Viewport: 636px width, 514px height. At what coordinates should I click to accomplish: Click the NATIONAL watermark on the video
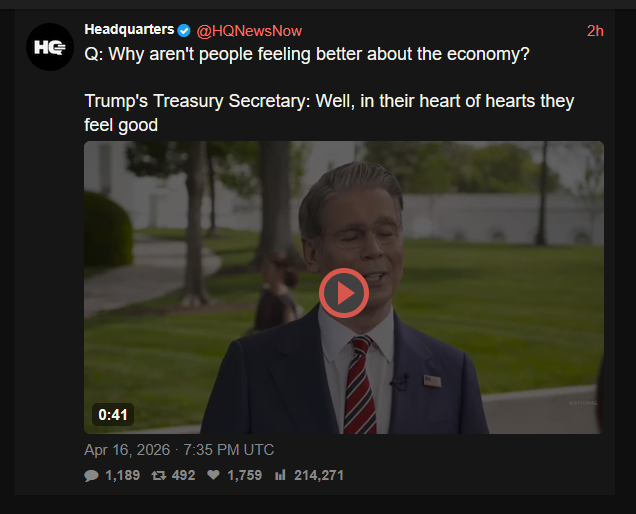pyautogui.click(x=583, y=403)
